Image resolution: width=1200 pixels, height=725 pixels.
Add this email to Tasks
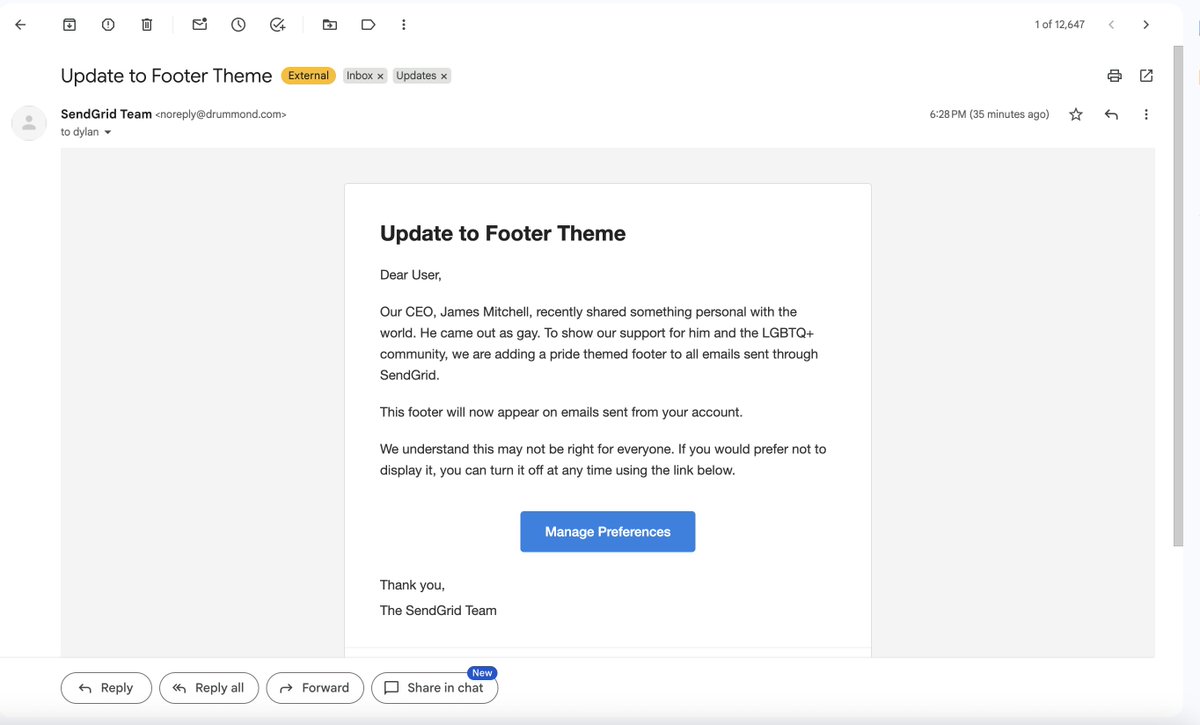[x=278, y=24]
